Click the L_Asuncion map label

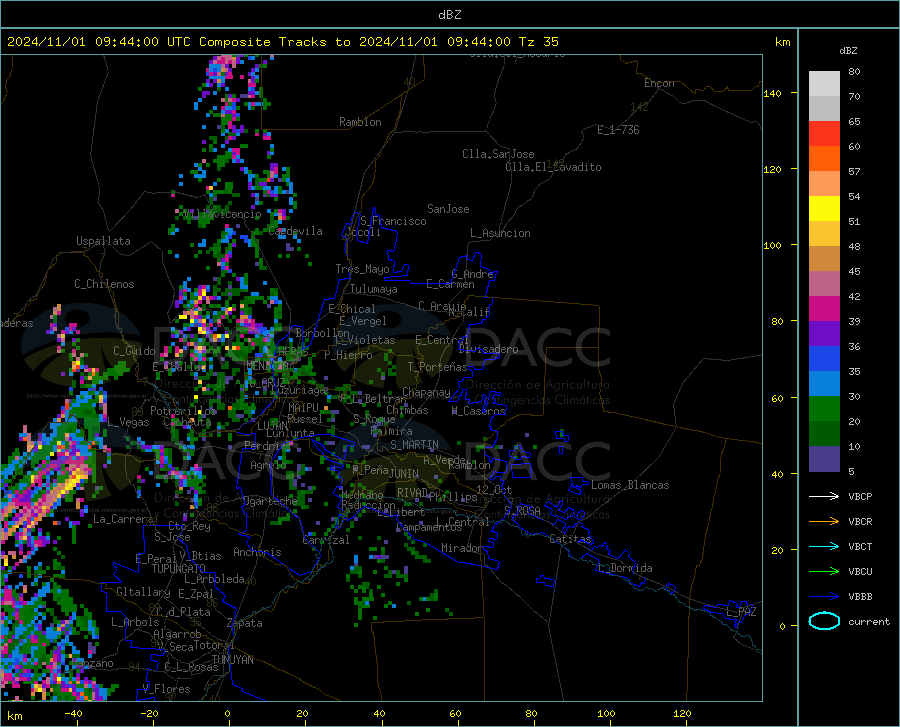point(501,233)
